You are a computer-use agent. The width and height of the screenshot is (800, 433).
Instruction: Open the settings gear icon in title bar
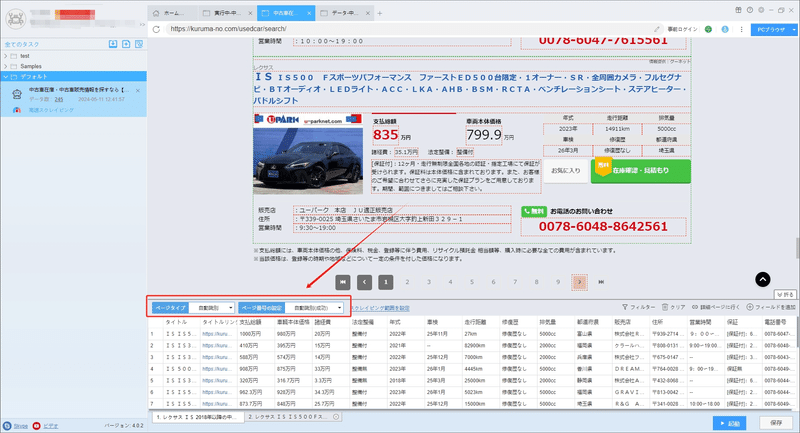pos(761,10)
